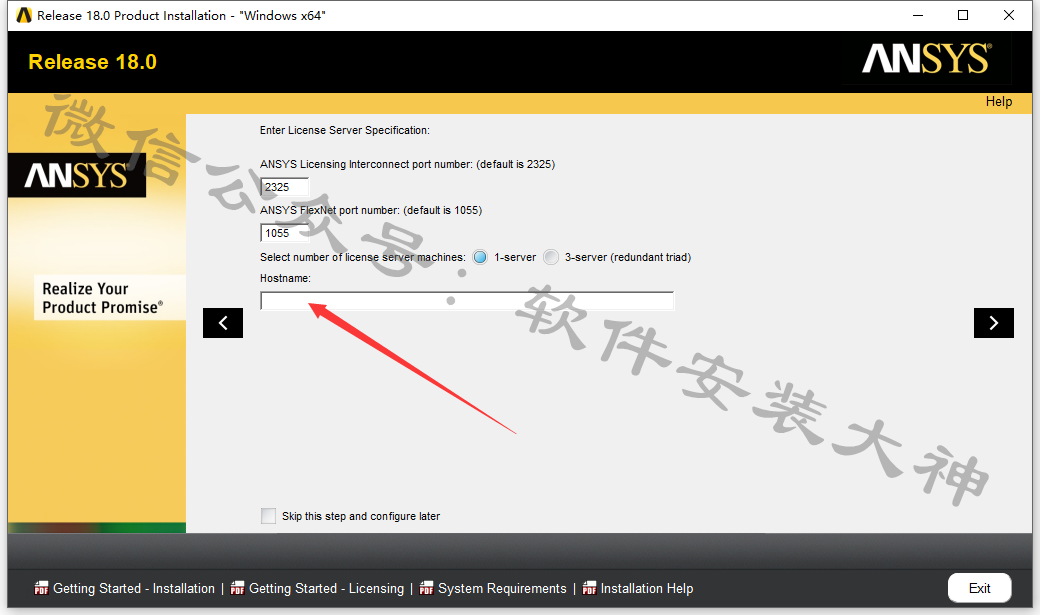Open the Help menu

pyautogui.click(x=998, y=102)
